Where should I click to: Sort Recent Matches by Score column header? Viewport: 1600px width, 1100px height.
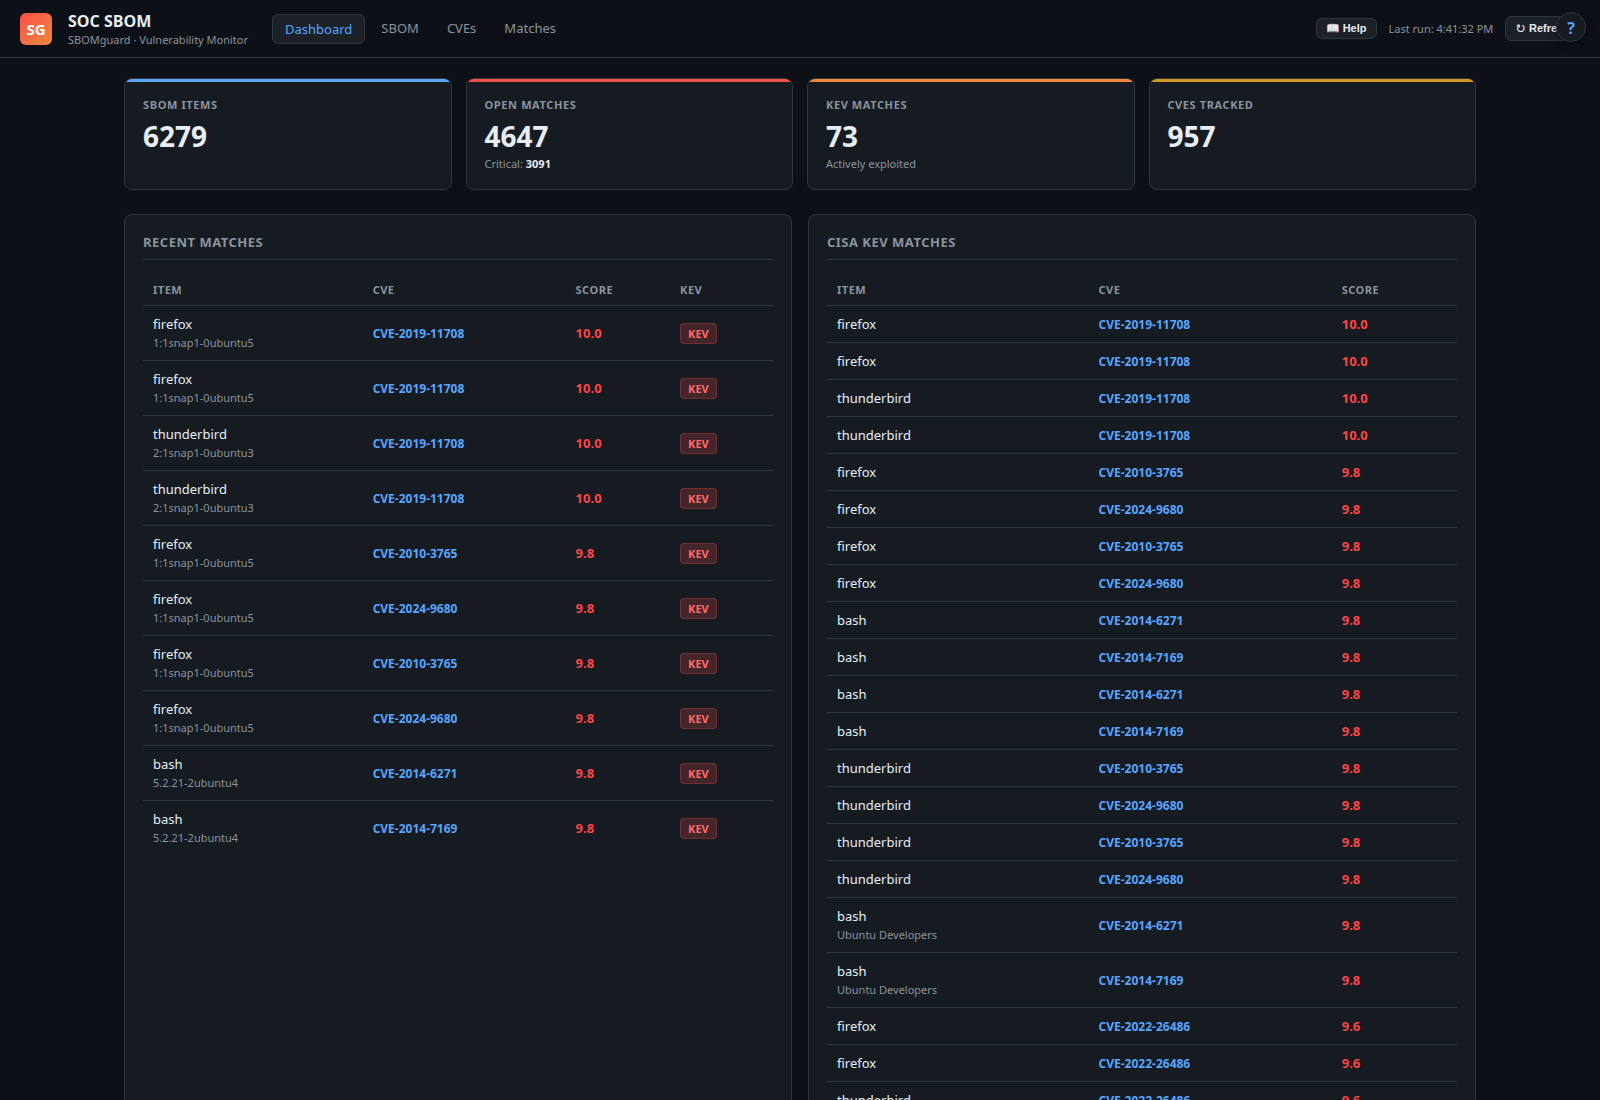pos(594,290)
